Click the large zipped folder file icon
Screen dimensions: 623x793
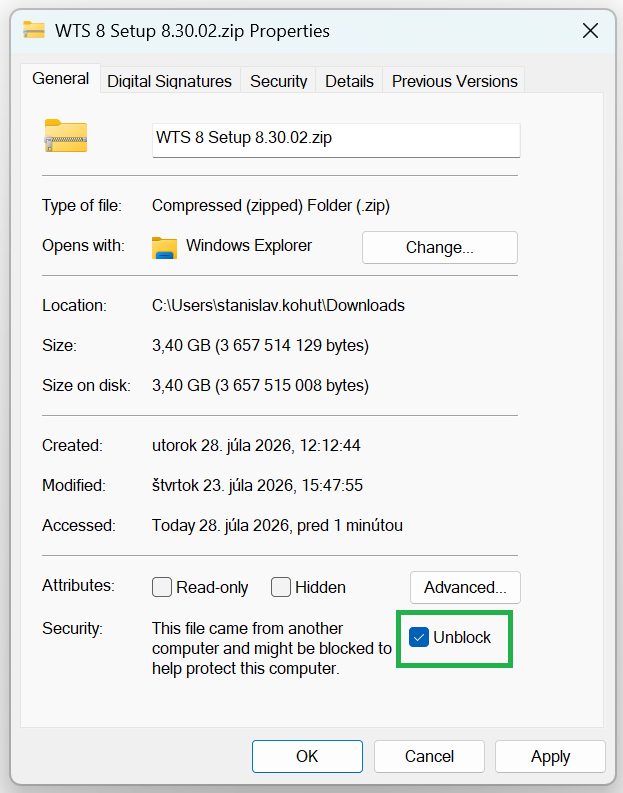(x=66, y=136)
